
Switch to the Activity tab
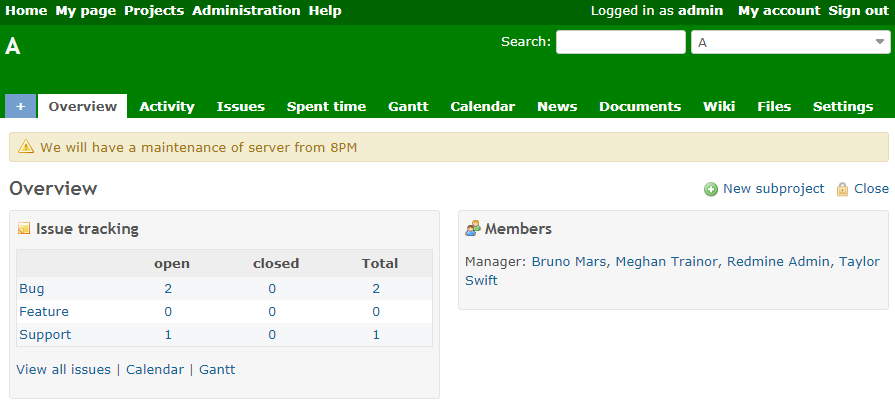(167, 106)
